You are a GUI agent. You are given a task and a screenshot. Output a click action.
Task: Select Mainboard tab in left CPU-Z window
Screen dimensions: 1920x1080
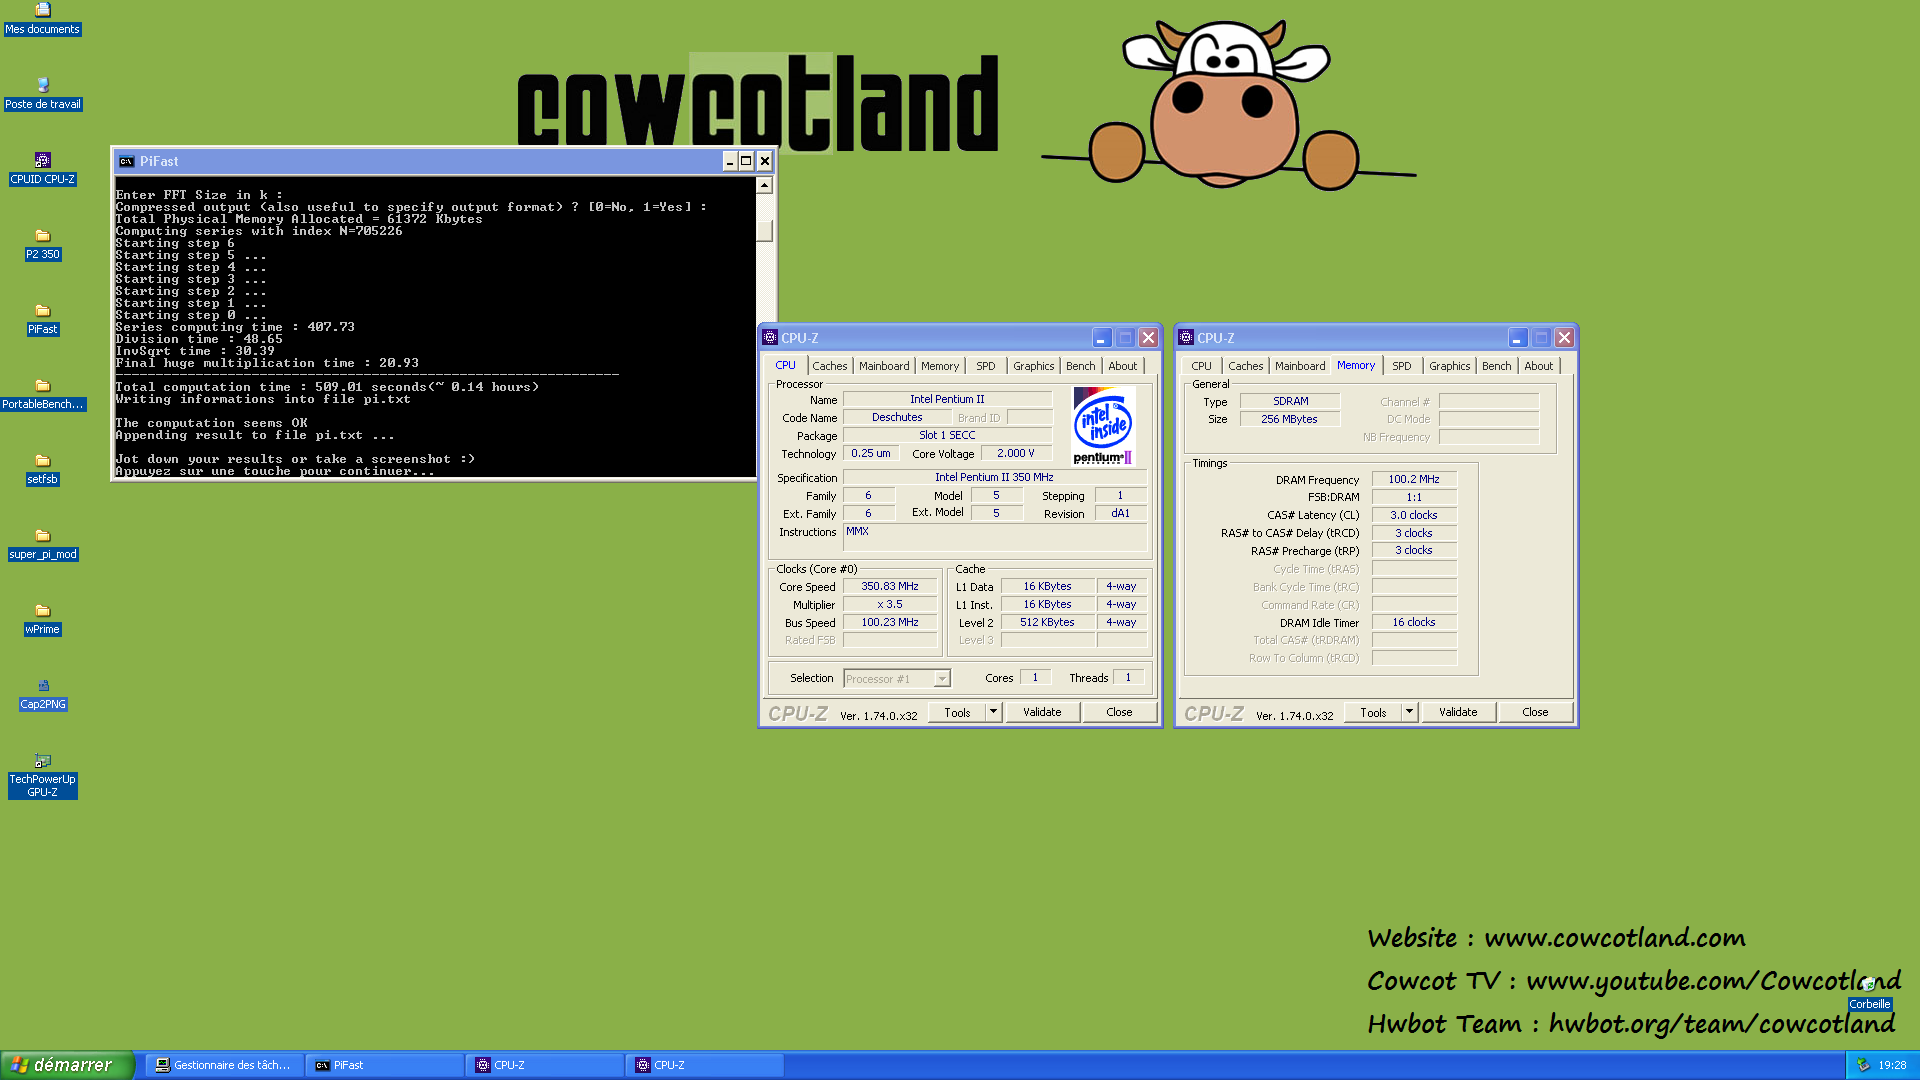pos(884,366)
